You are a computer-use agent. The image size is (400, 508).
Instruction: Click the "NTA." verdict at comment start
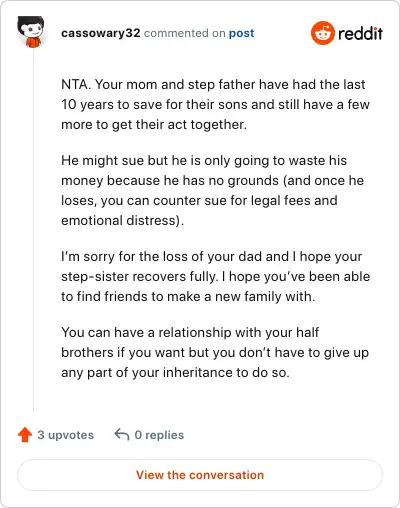(x=76, y=84)
